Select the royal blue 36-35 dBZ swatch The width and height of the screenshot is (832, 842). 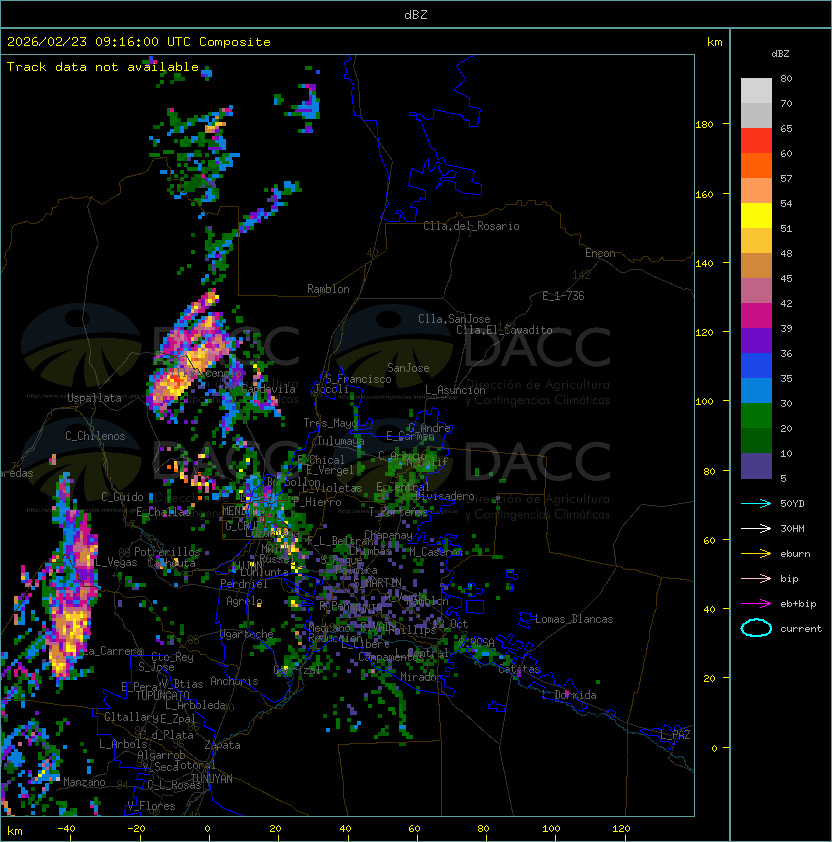click(756, 365)
